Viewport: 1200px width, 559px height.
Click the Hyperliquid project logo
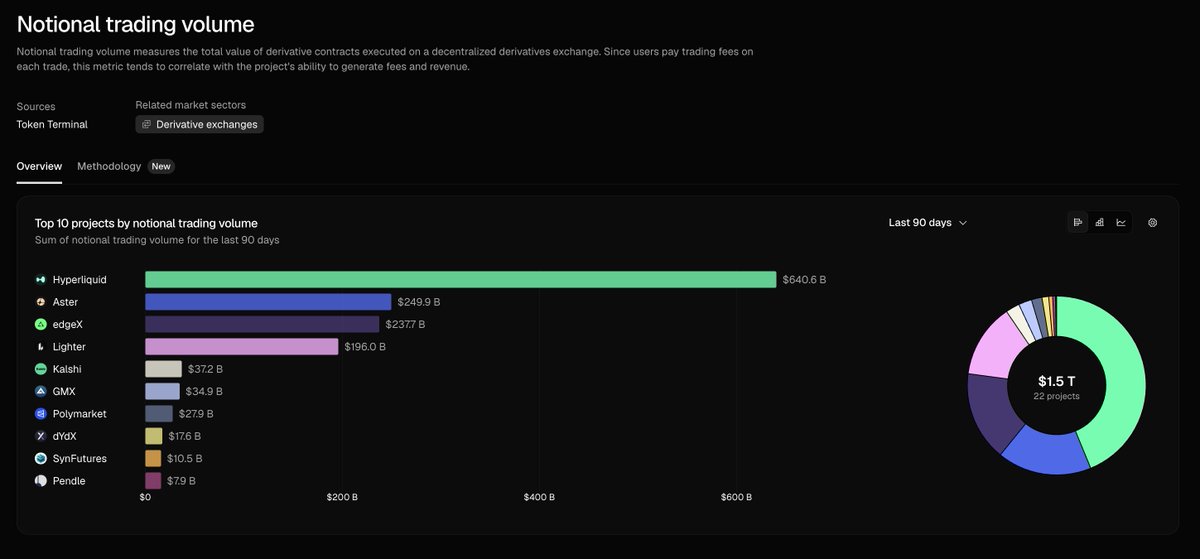click(x=41, y=280)
